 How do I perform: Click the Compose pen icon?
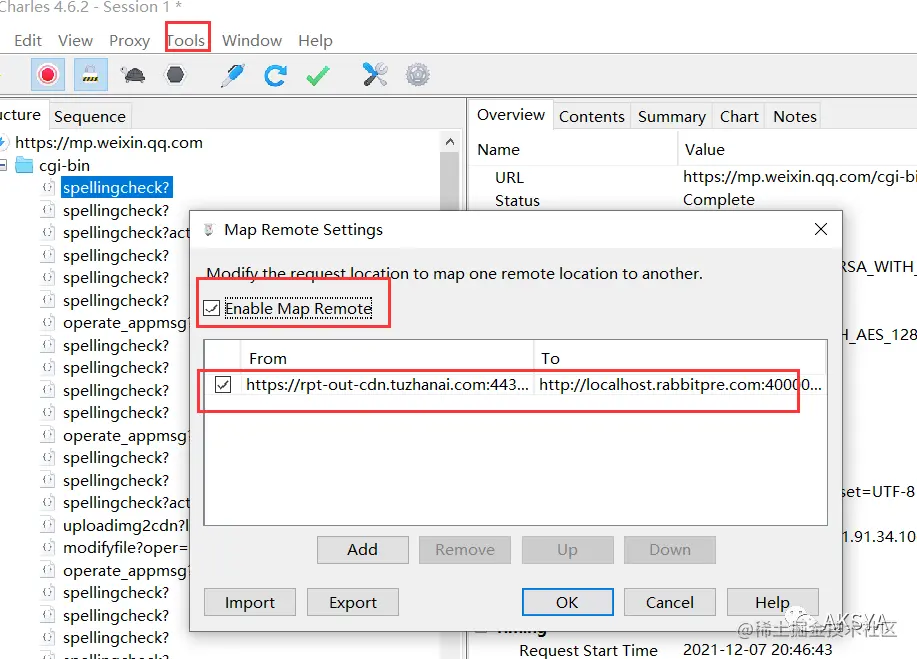(x=232, y=75)
